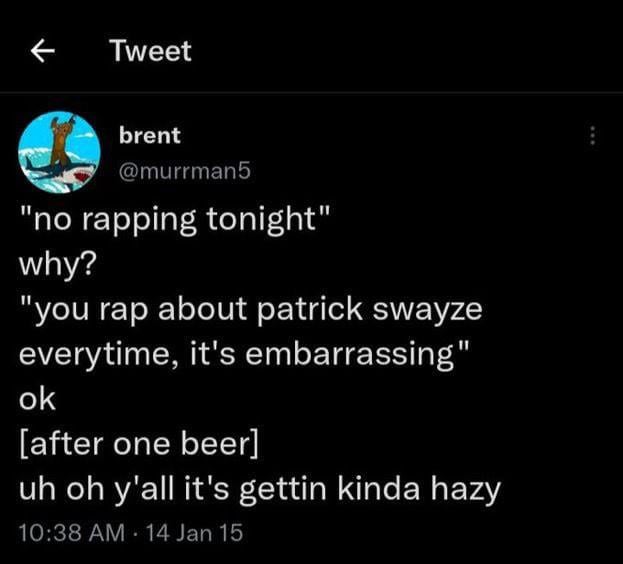Viewport: 623px width, 564px height.
Task: Click the line mentioning patrick swayze
Action: coord(250,310)
